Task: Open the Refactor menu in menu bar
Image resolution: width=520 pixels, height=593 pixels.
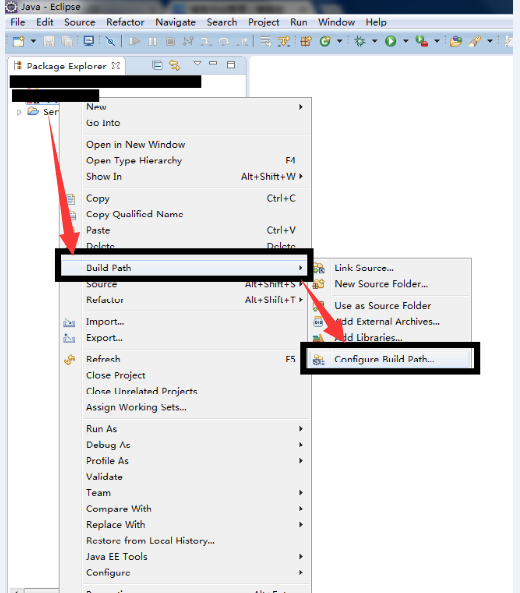Action: [x=125, y=22]
